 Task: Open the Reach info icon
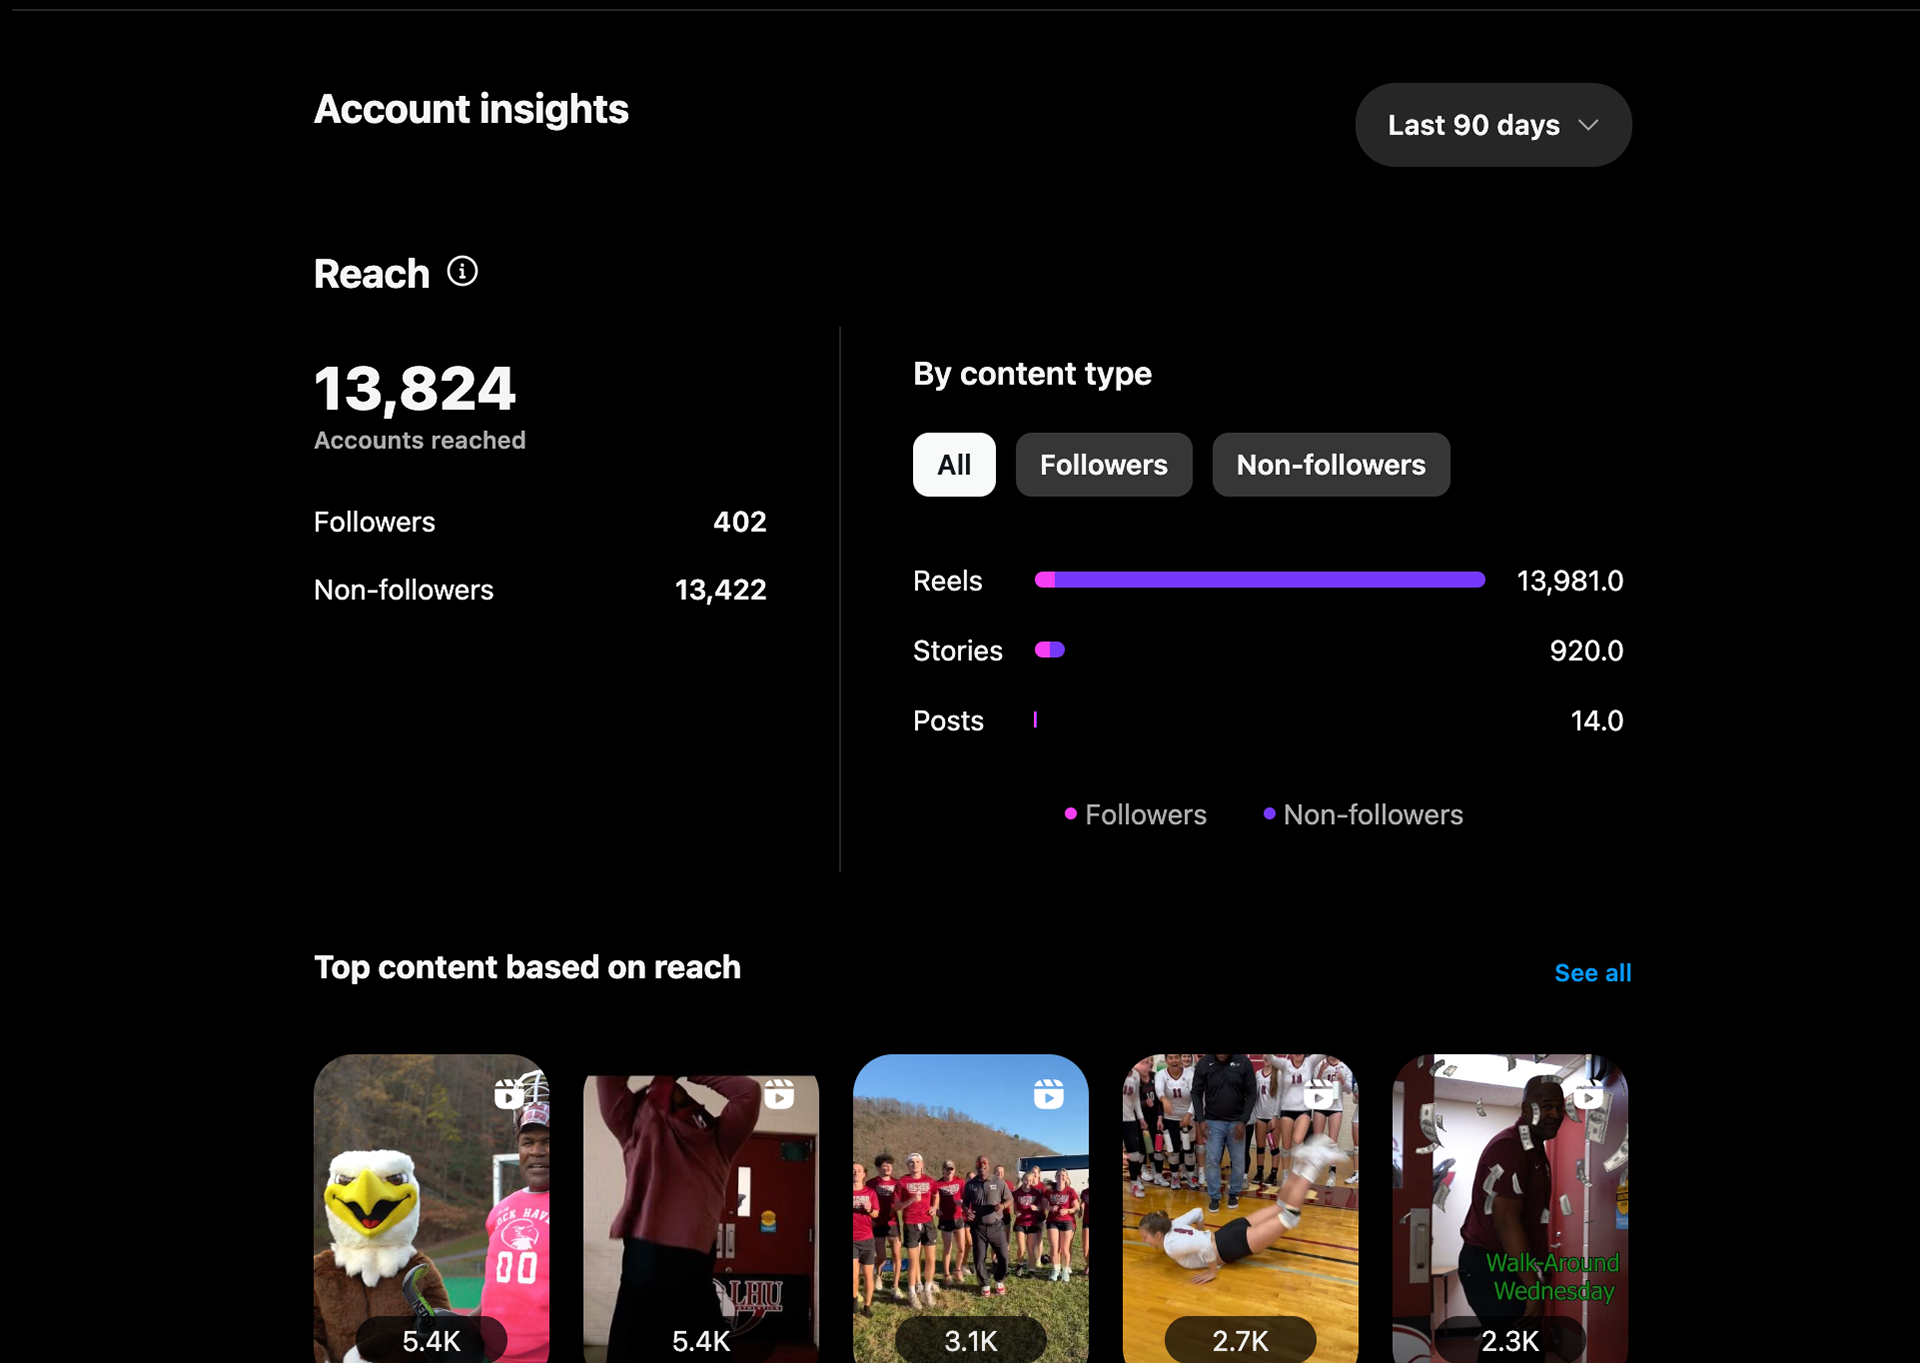pos(462,271)
